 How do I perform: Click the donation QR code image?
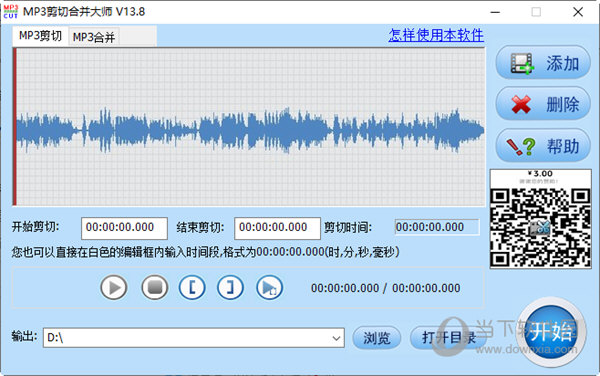tap(540, 219)
